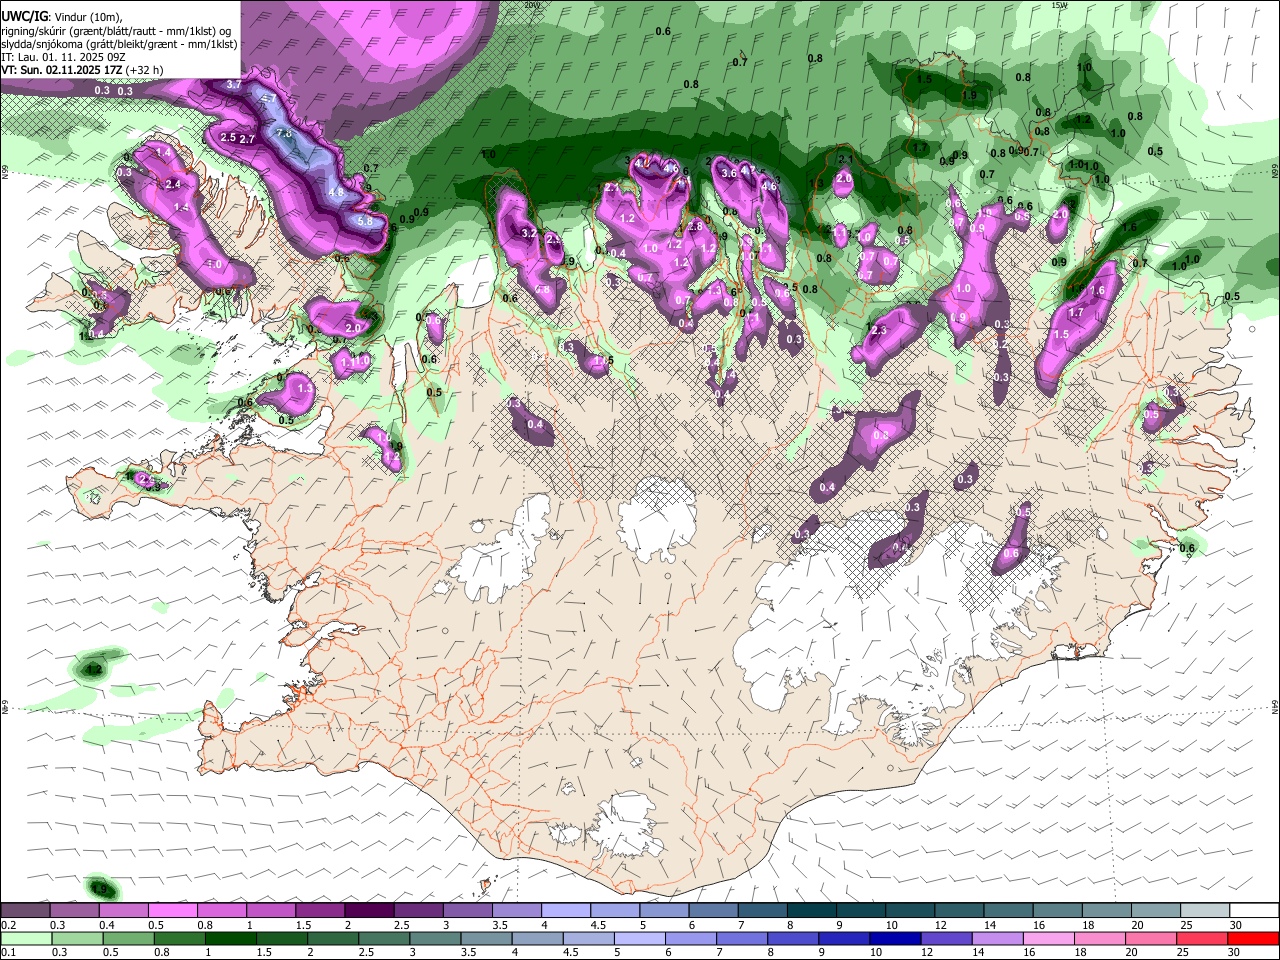The image size is (1280, 960).
Task: Click the 3–3.5 swatch in the upper snow scale
Action: click(x=467, y=910)
